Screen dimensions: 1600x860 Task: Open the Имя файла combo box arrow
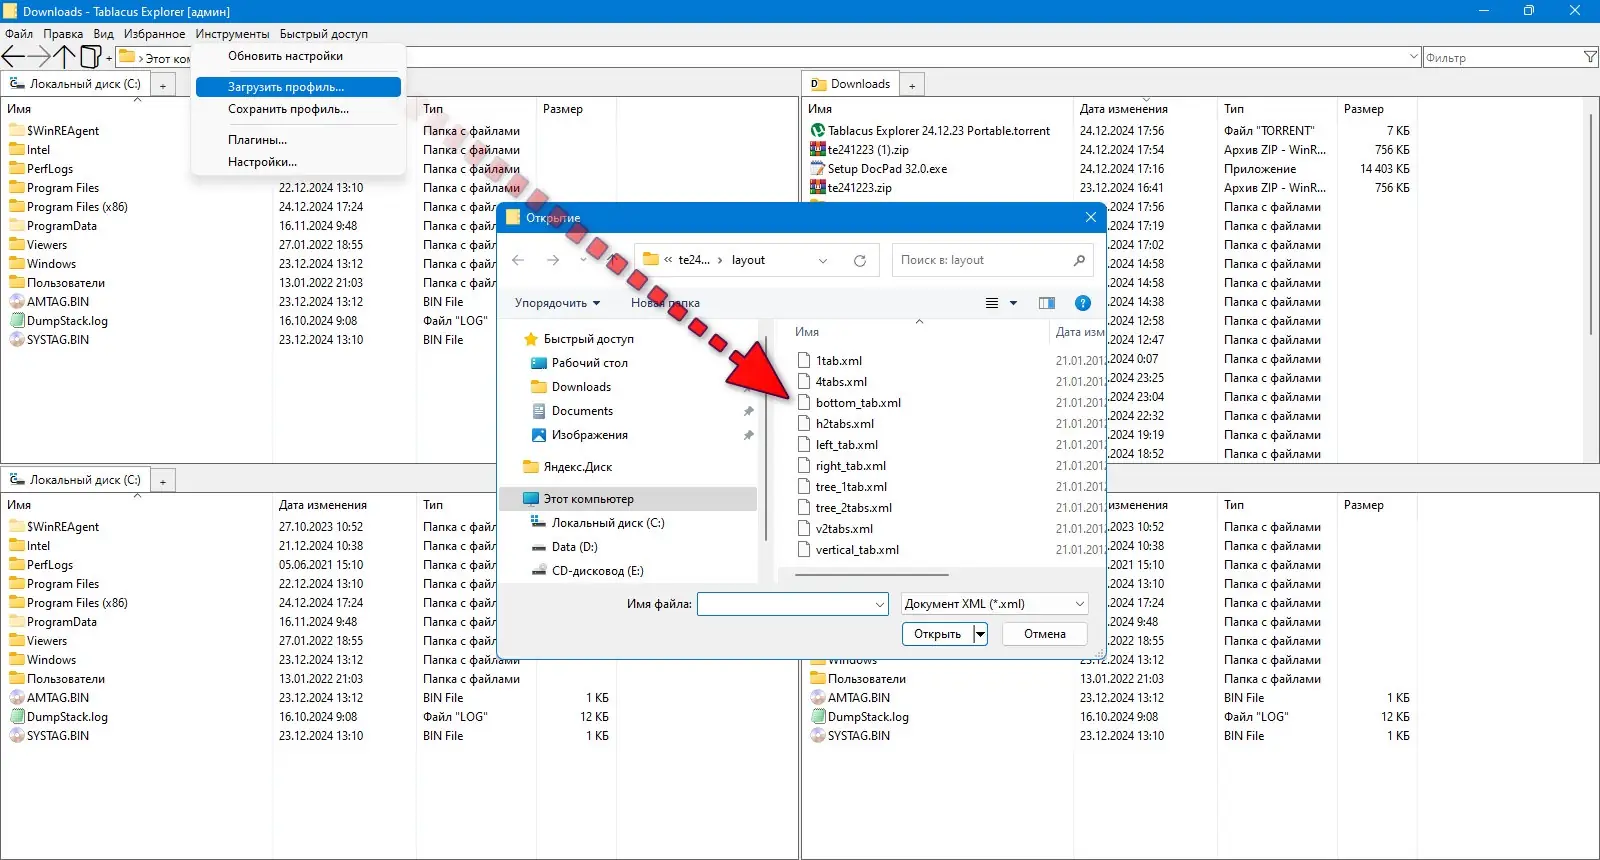(880, 604)
